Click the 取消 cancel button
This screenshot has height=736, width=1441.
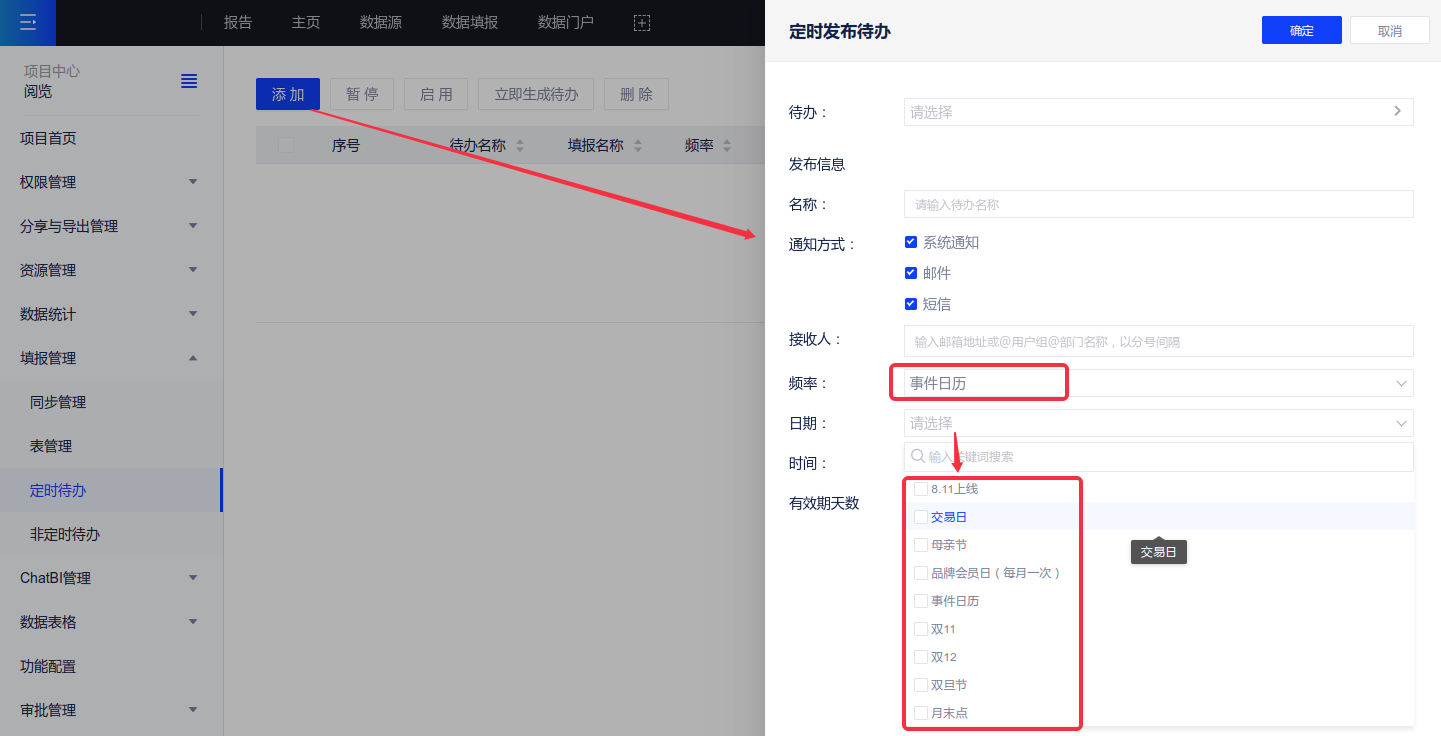(x=1389, y=31)
